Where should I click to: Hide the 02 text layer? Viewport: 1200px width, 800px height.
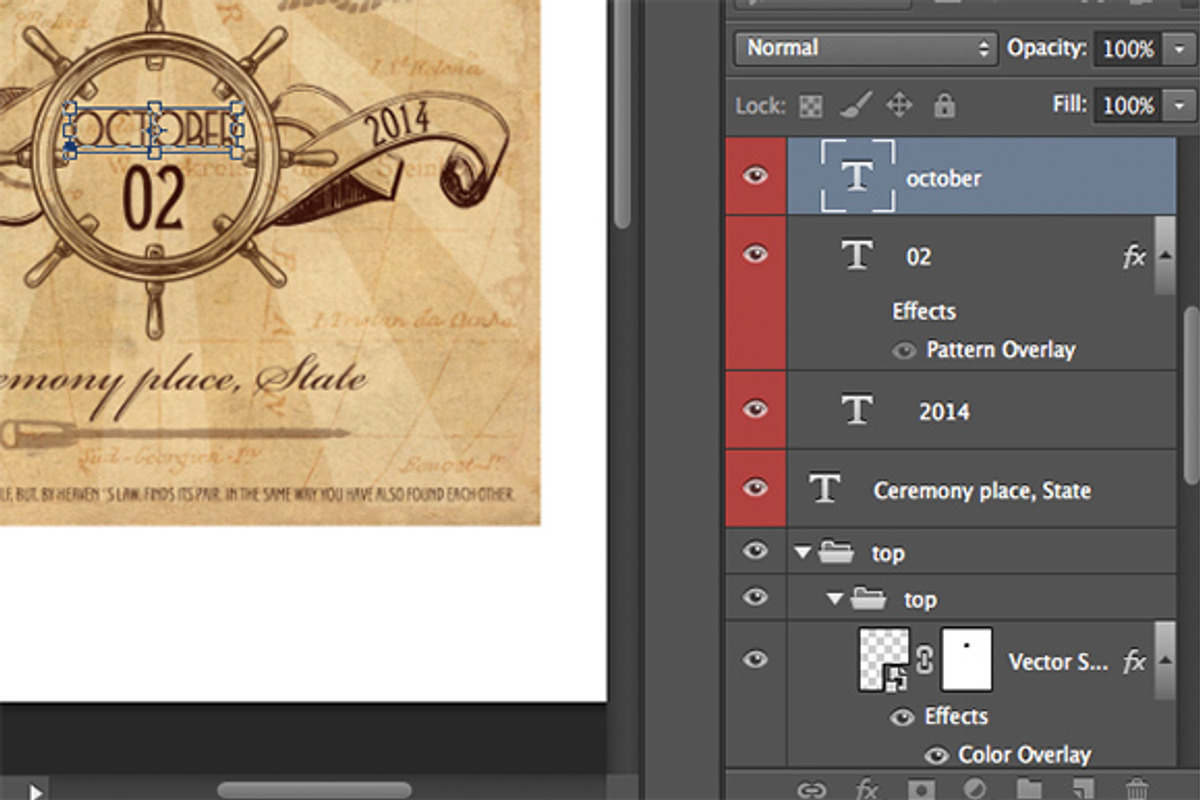[755, 254]
